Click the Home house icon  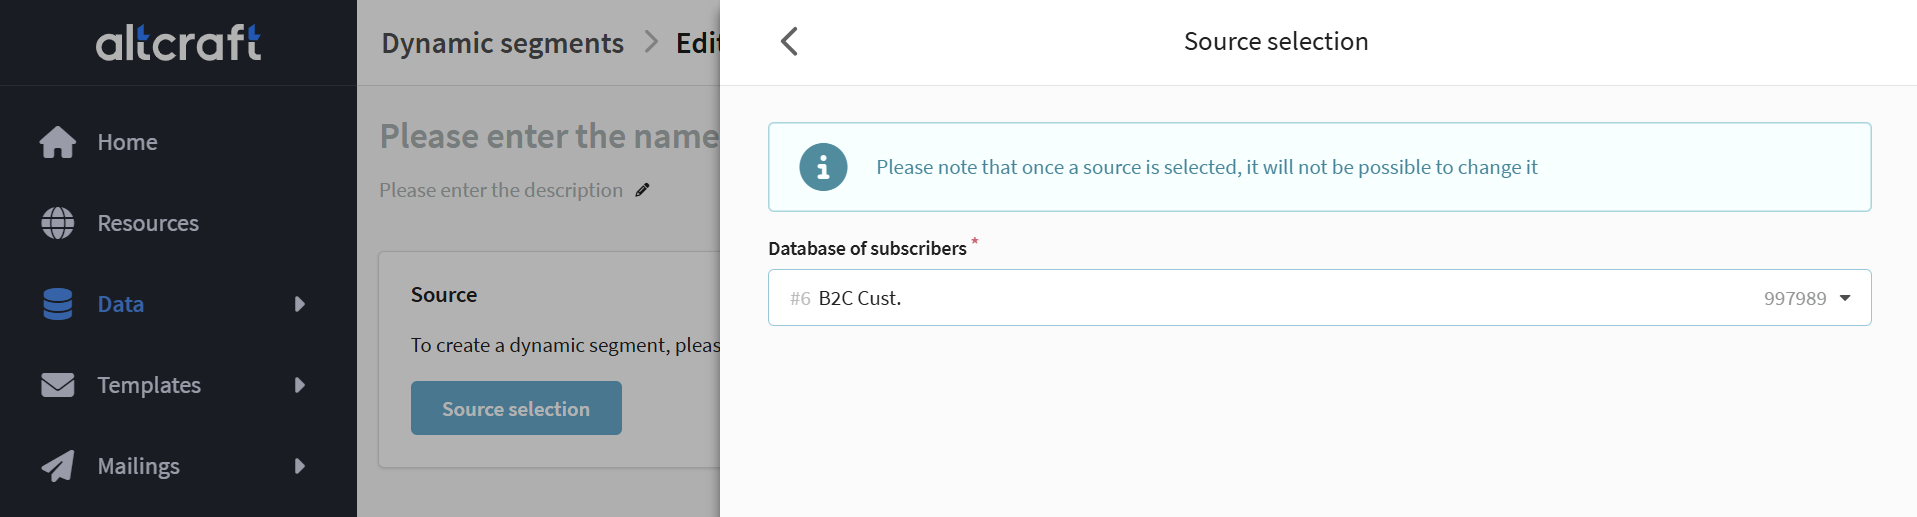pyautogui.click(x=58, y=142)
